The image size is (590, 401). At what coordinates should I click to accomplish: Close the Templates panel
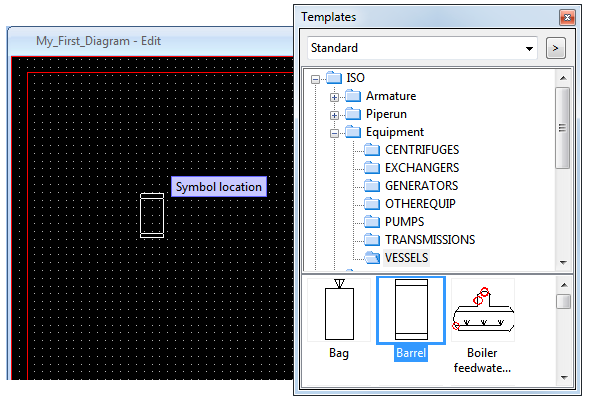(x=567, y=17)
